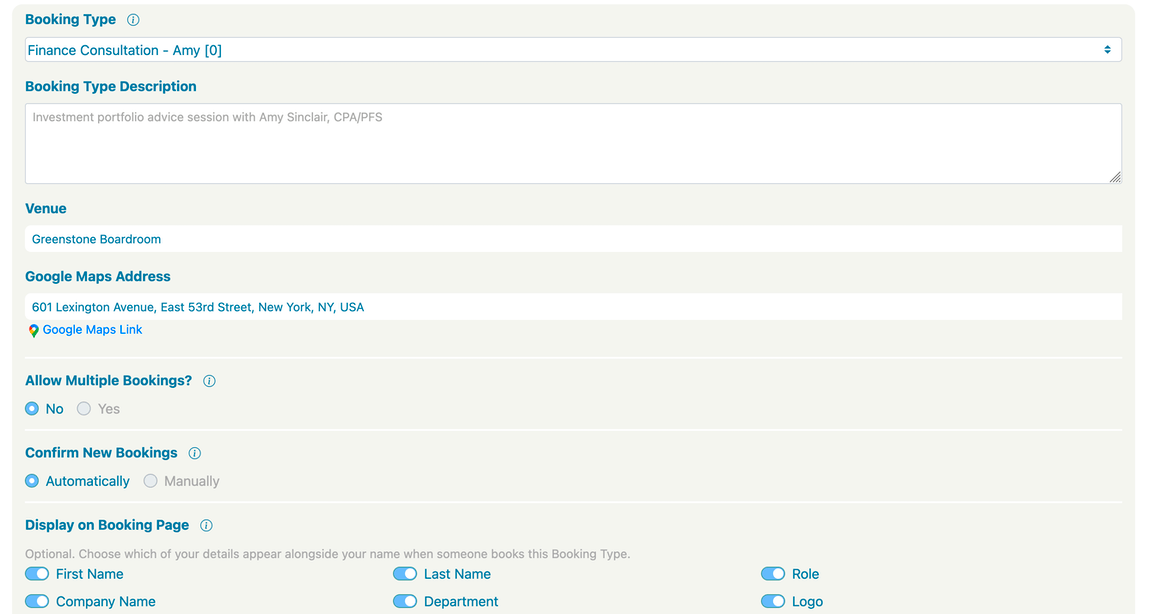Click the 'Optional. Choose which of your details' hint

point(328,554)
